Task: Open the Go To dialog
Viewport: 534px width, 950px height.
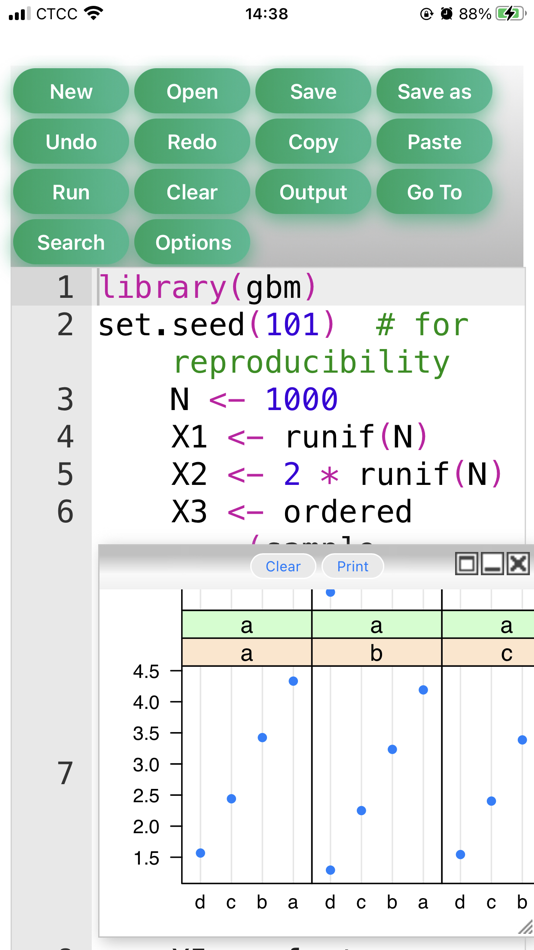Action: tap(435, 192)
